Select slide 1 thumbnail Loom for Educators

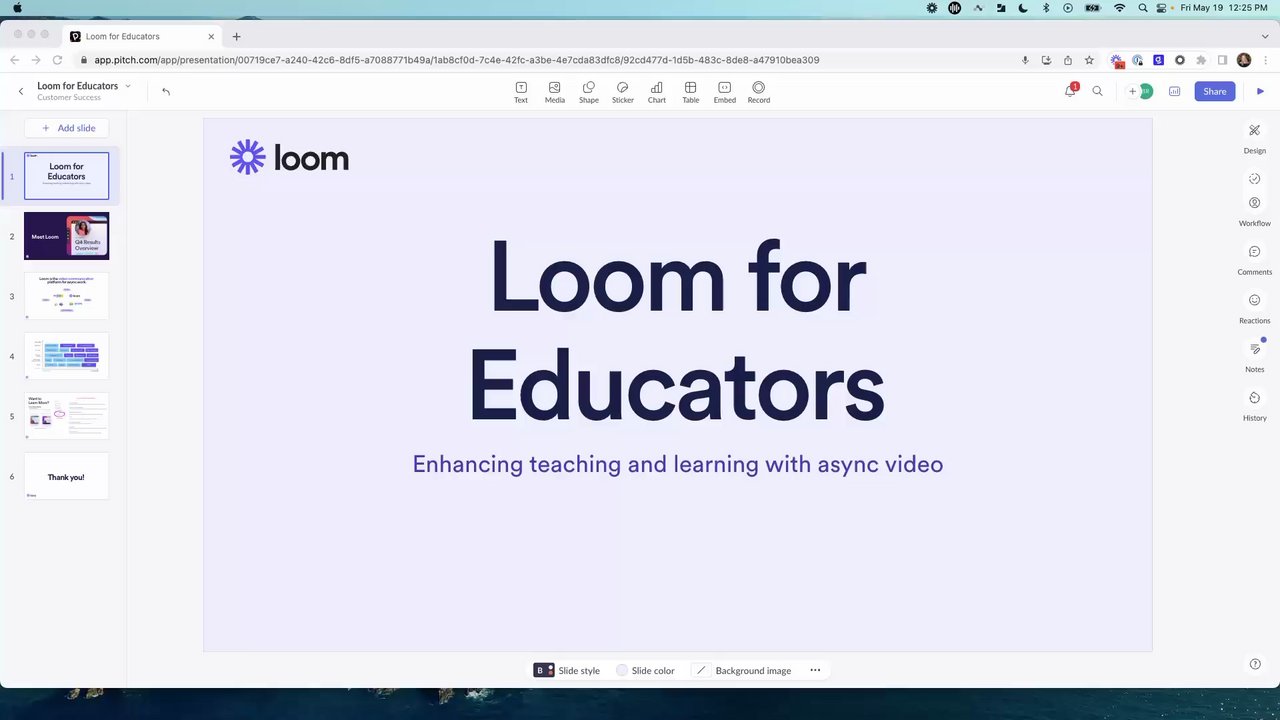(x=66, y=176)
